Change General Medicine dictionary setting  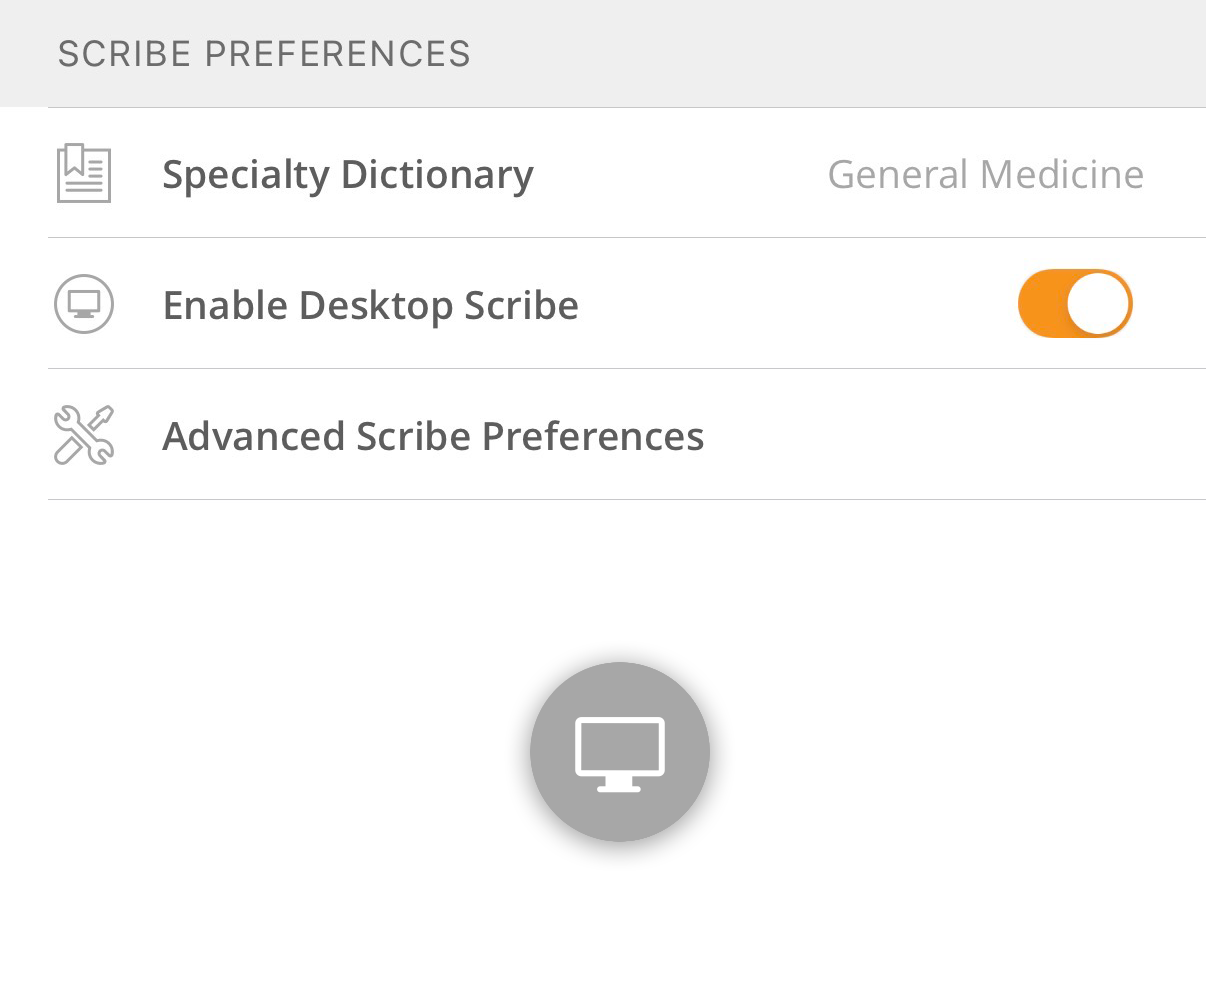[986, 174]
